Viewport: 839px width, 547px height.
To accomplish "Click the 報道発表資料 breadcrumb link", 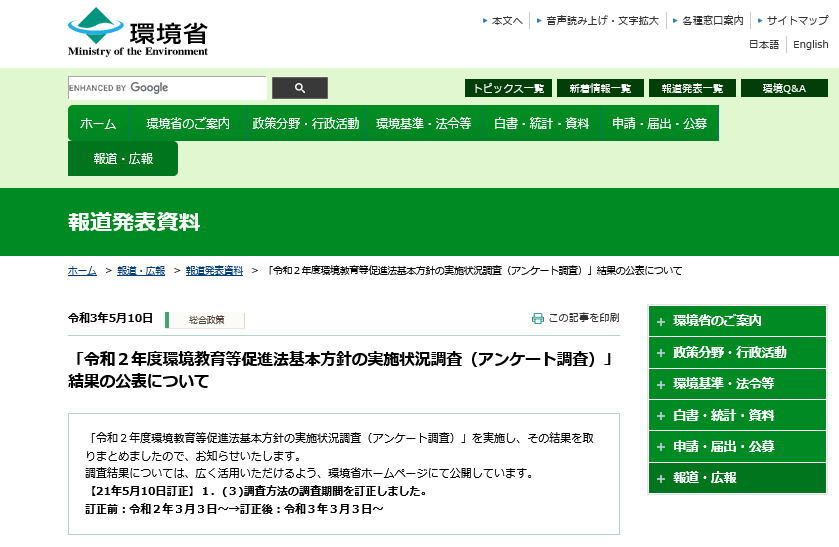I will coord(214,271).
